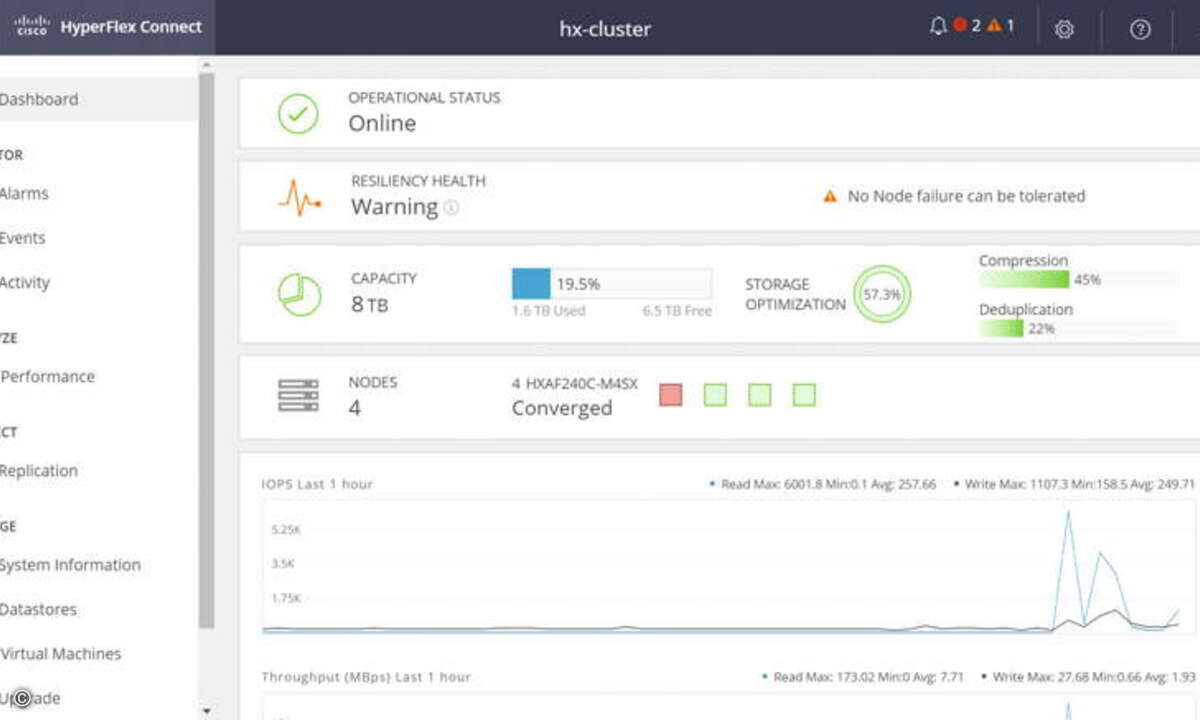Select the red failed node square
This screenshot has height=720, width=1200.
pyautogui.click(x=671, y=395)
